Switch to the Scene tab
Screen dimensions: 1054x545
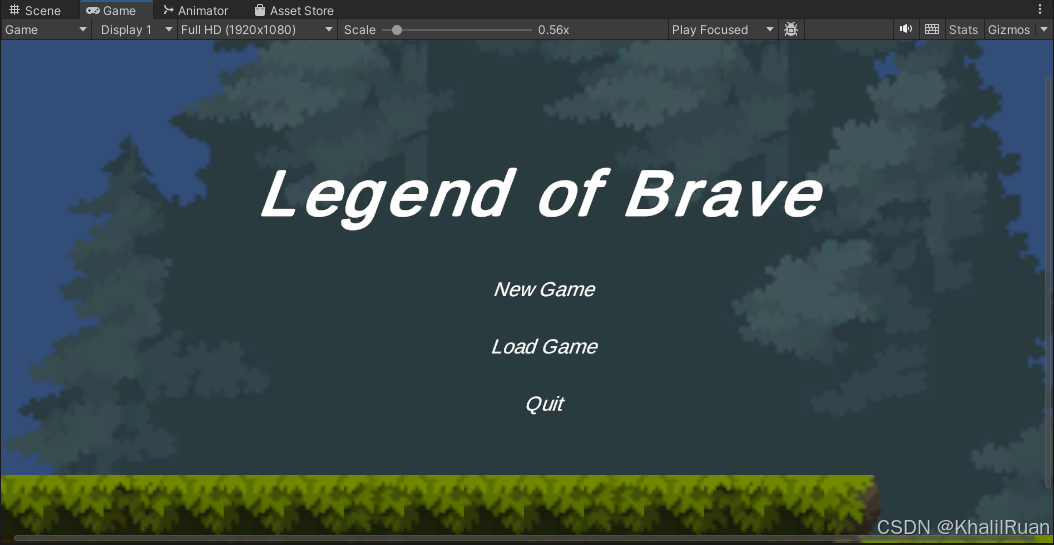click(x=35, y=10)
